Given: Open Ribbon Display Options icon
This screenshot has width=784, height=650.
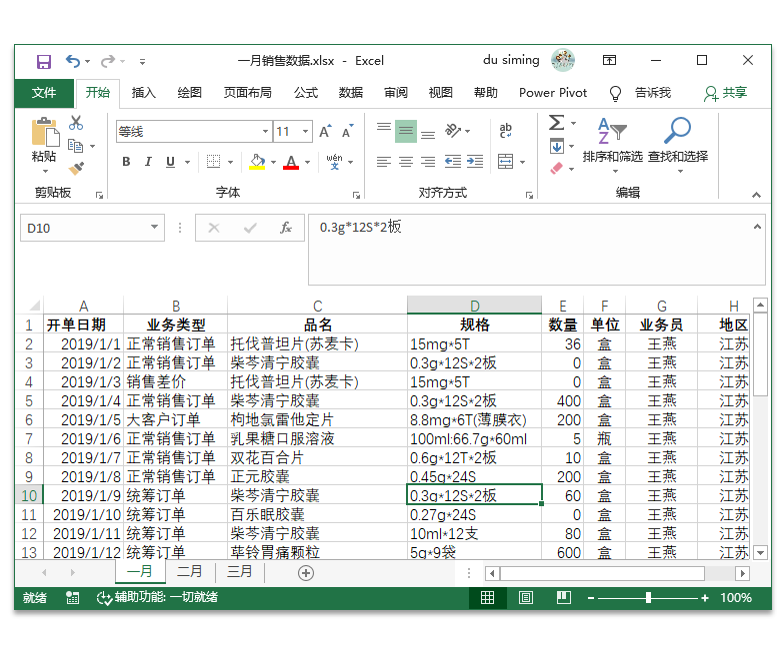Looking at the screenshot, I should [609, 60].
